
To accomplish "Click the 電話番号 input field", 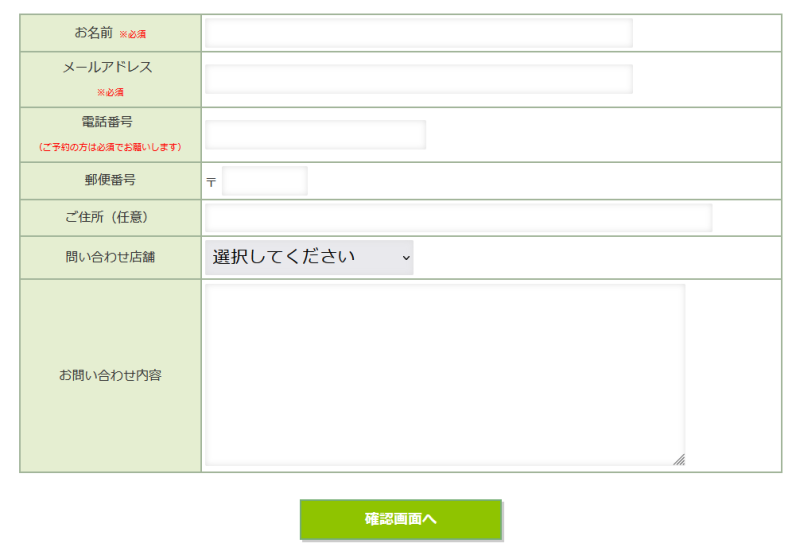I will pyautogui.click(x=315, y=135).
